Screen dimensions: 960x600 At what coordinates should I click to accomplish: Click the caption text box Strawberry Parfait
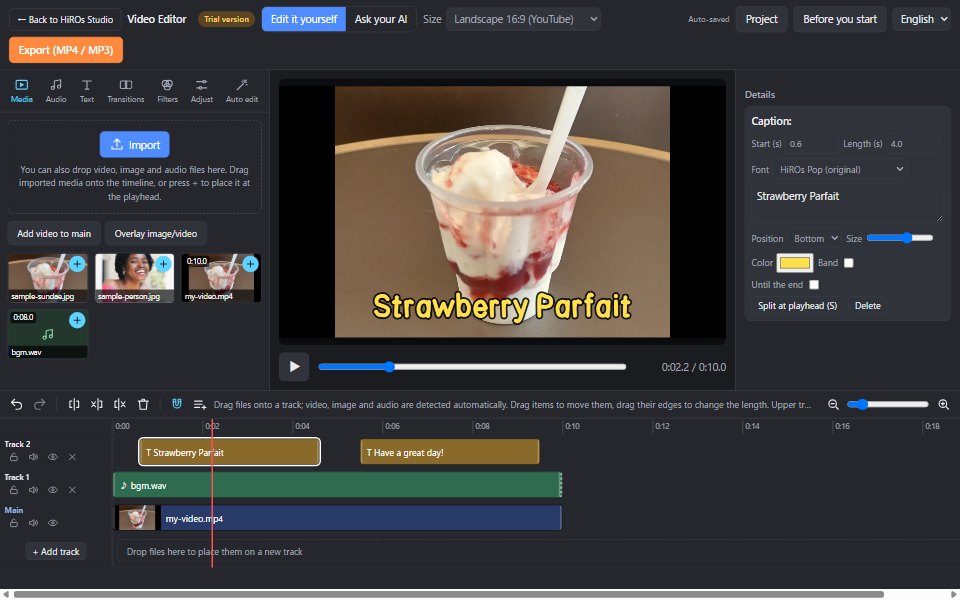[847, 204]
